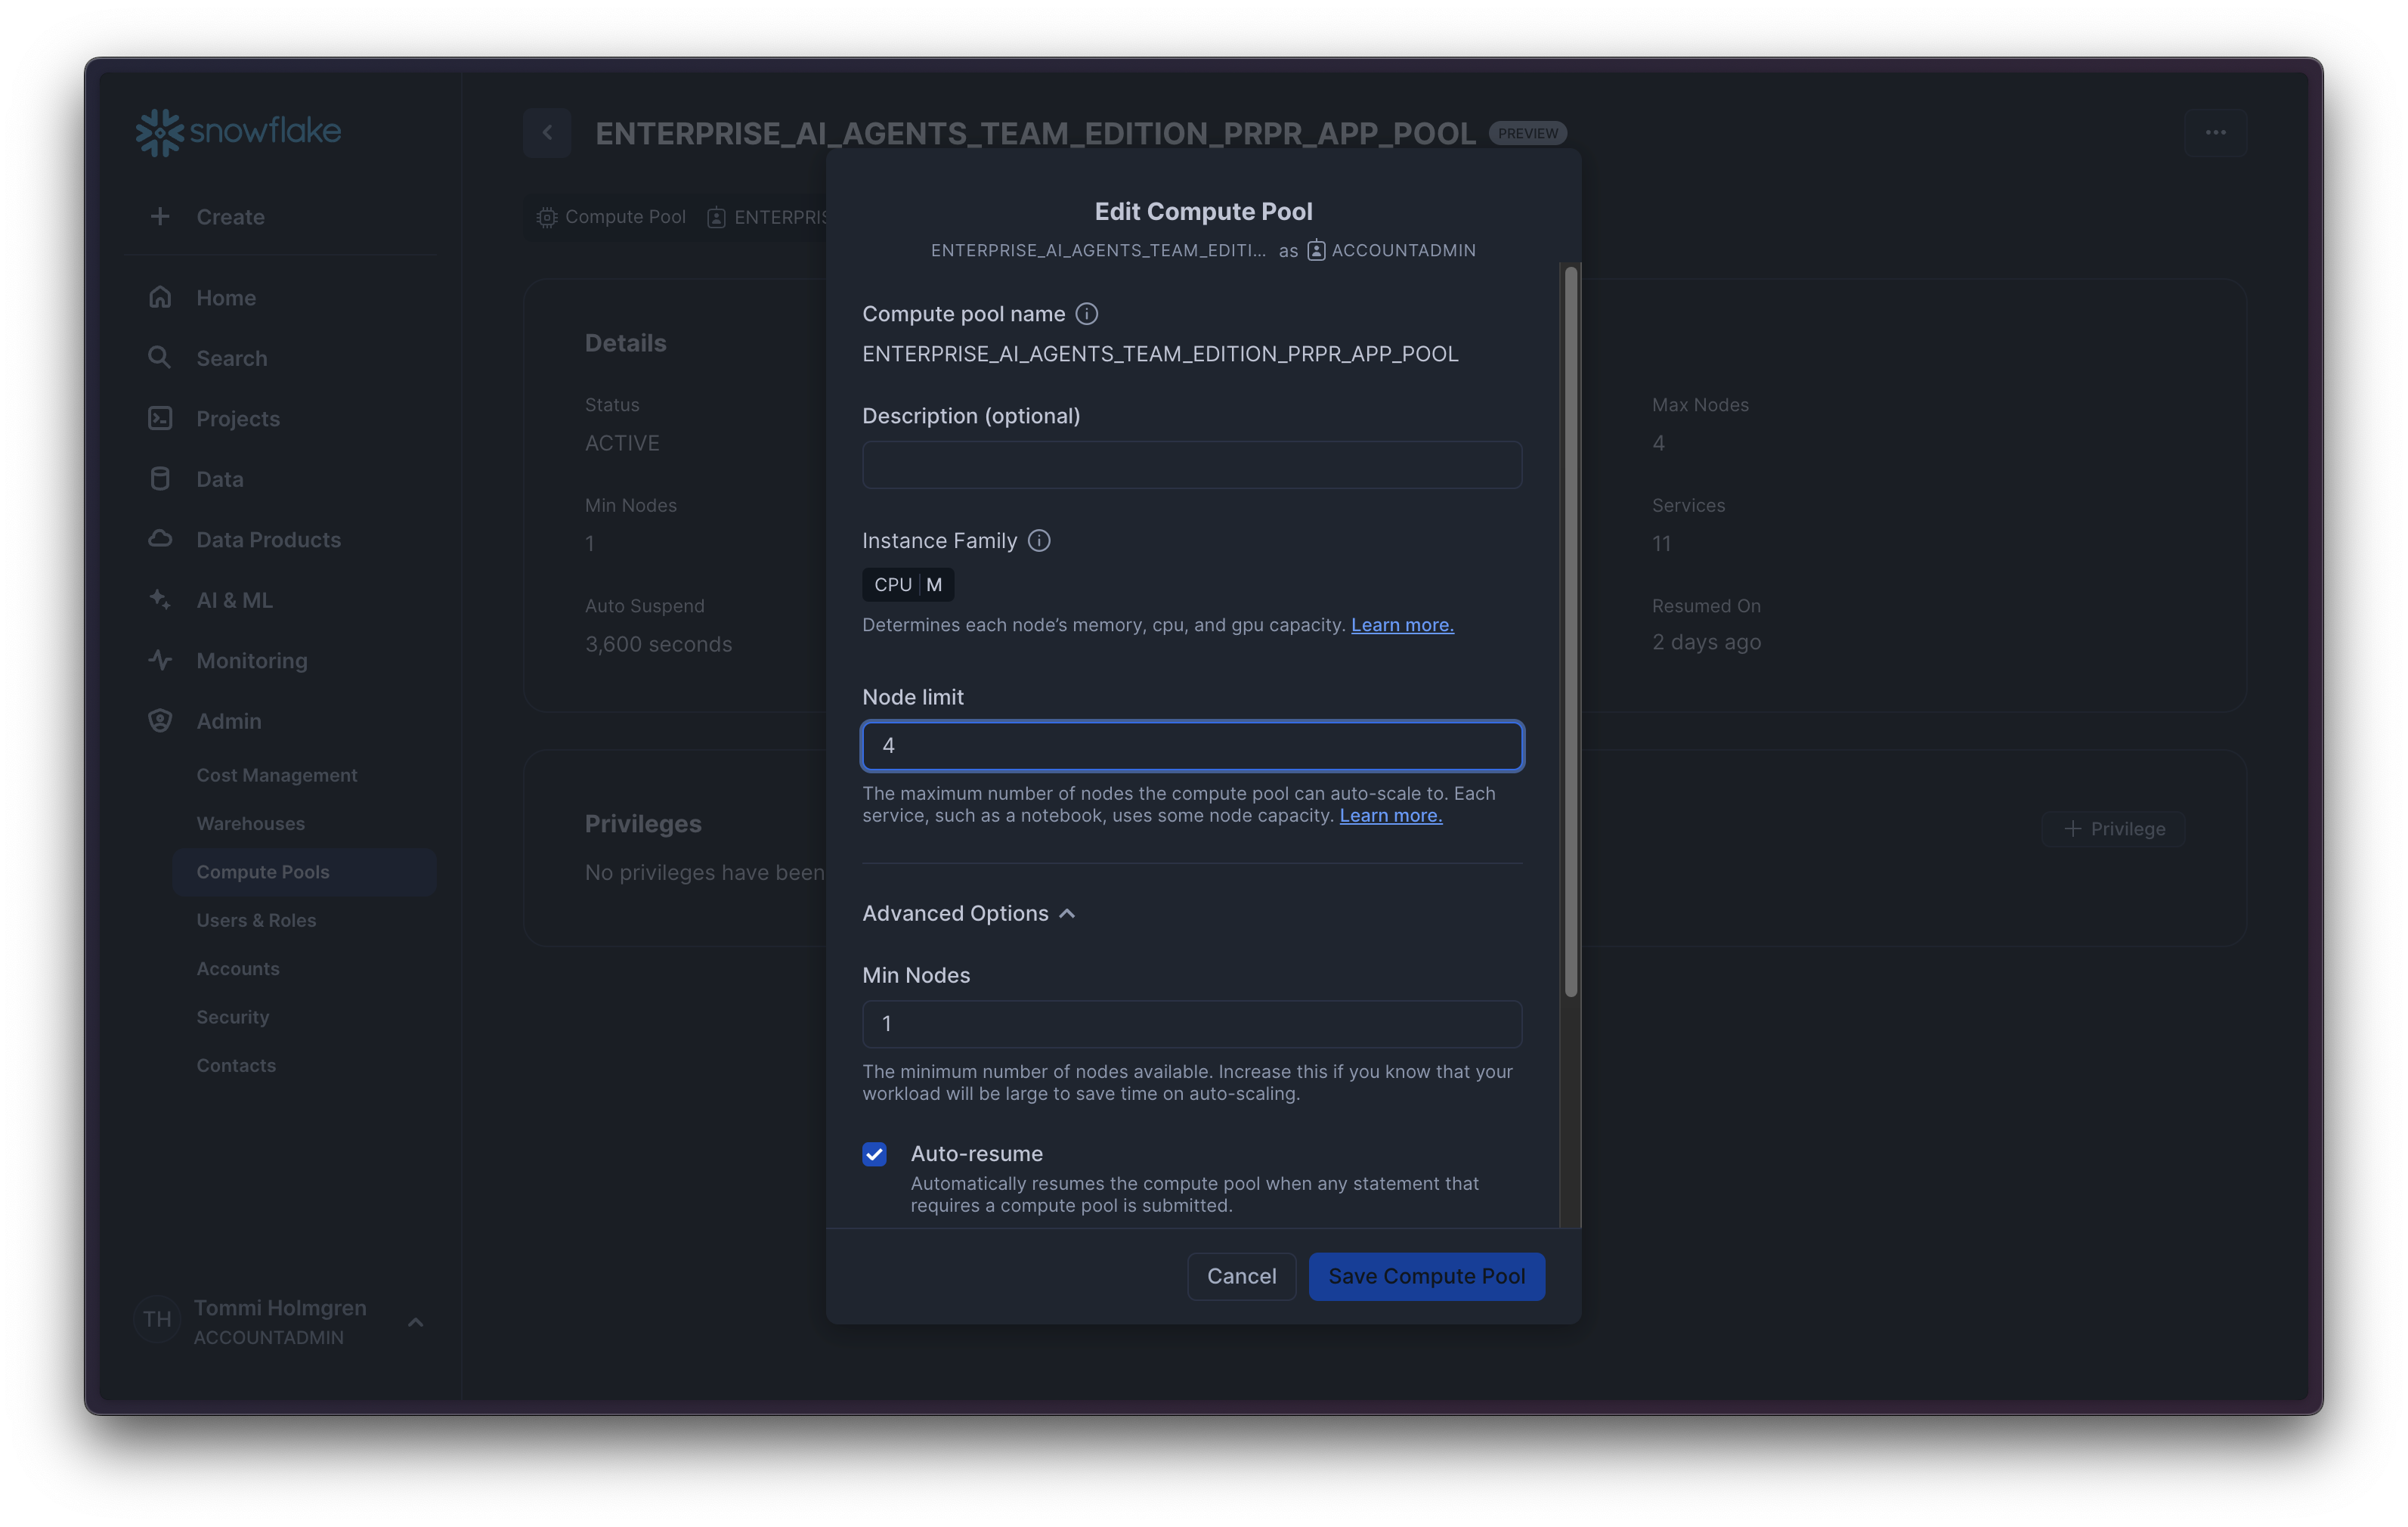Image resolution: width=2408 pixels, height=1527 pixels.
Task: Click the ACCOUNTADMIN role icon in dialog
Action: (1316, 250)
